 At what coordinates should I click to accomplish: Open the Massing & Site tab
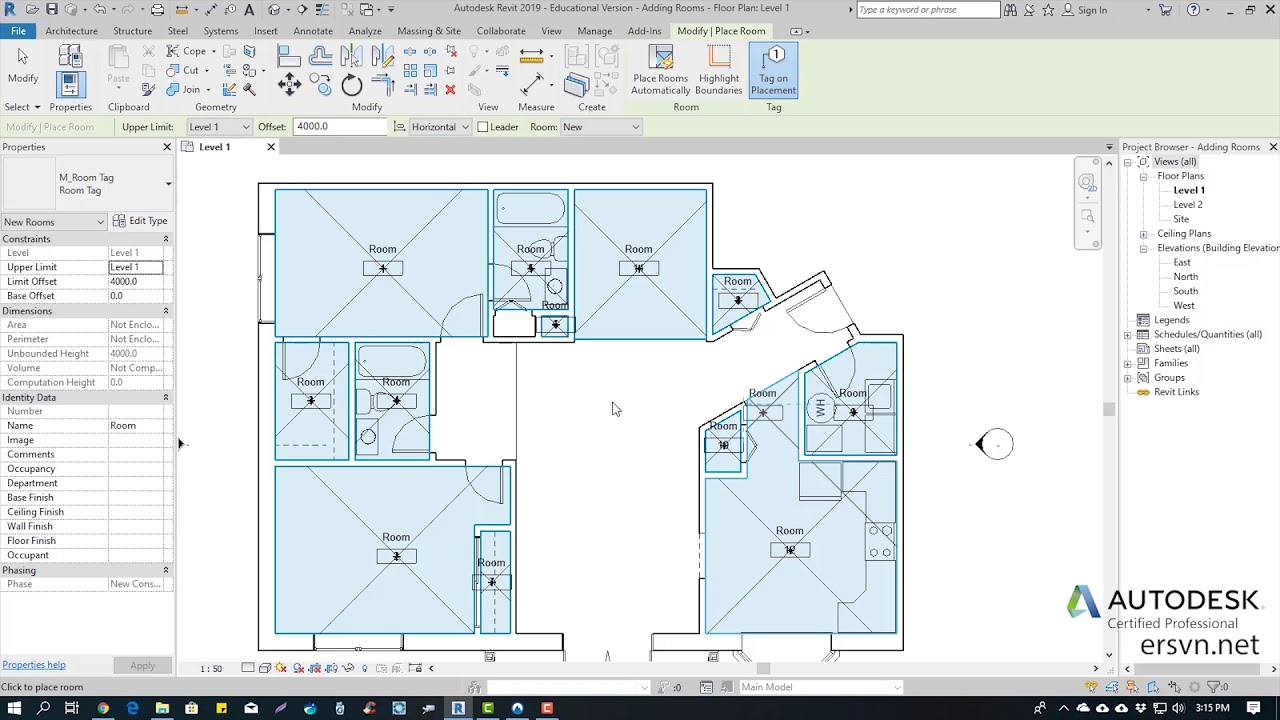click(429, 31)
